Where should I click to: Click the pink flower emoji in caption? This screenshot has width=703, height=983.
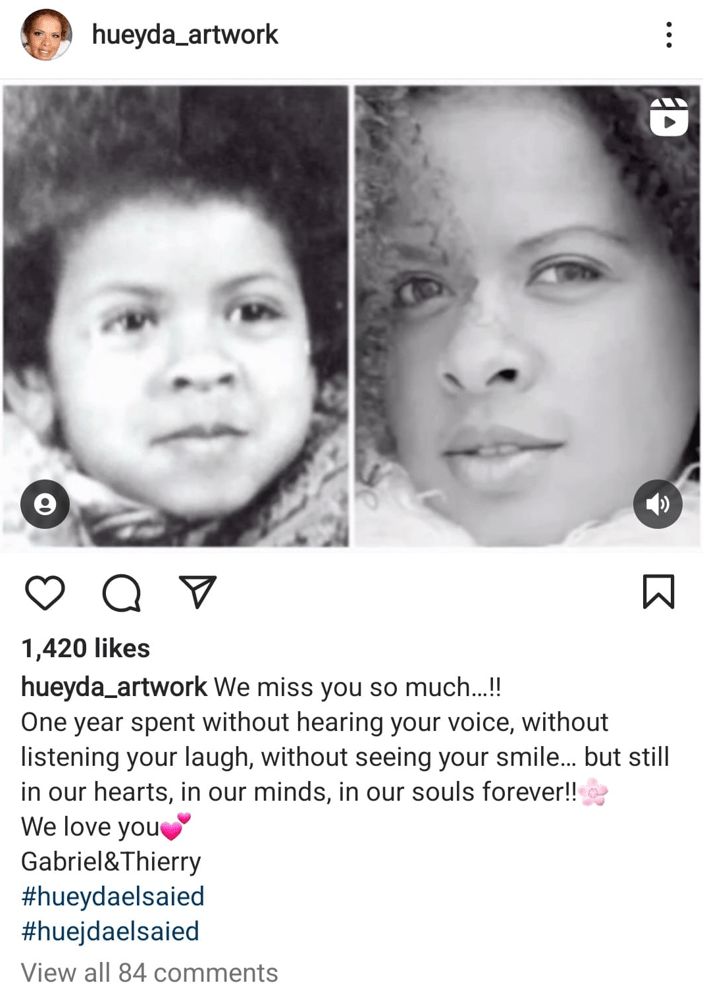coord(593,792)
